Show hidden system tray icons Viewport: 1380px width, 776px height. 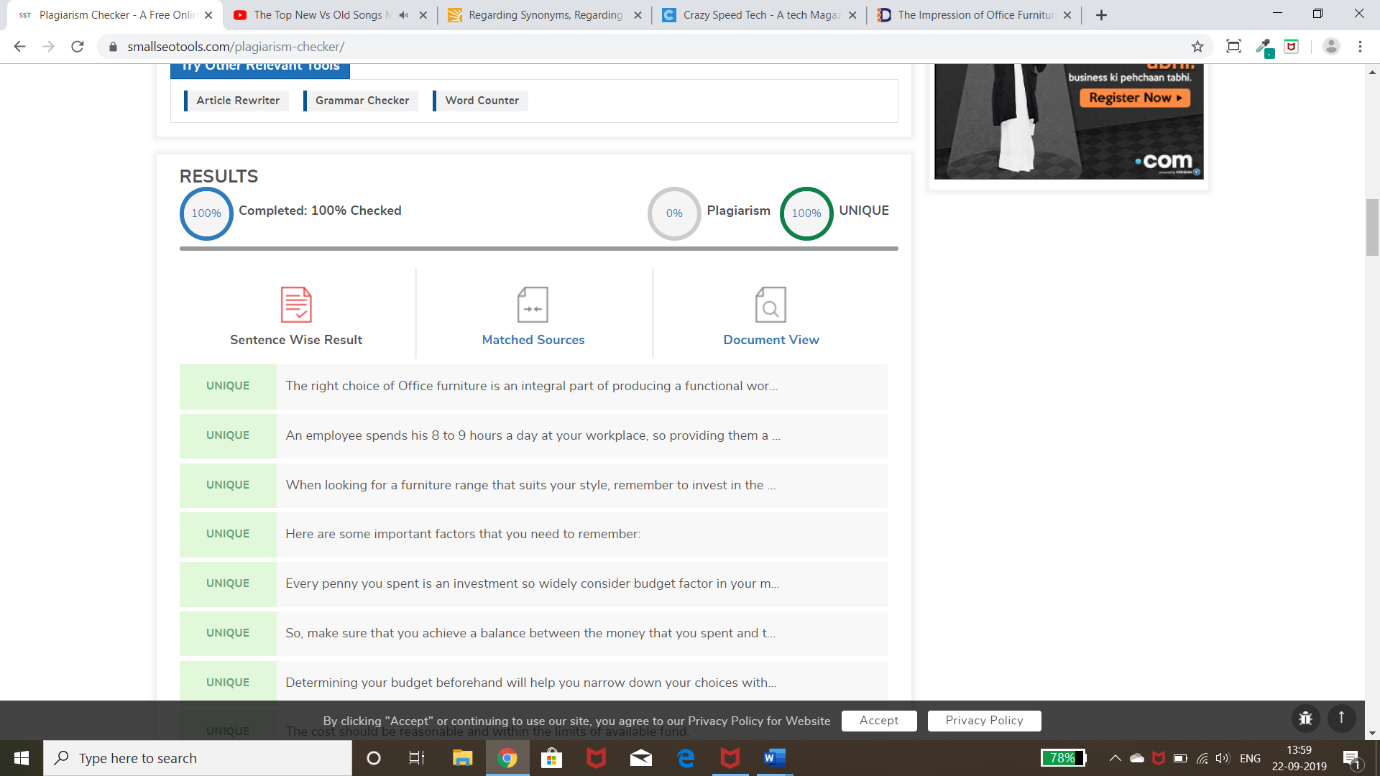1116,758
